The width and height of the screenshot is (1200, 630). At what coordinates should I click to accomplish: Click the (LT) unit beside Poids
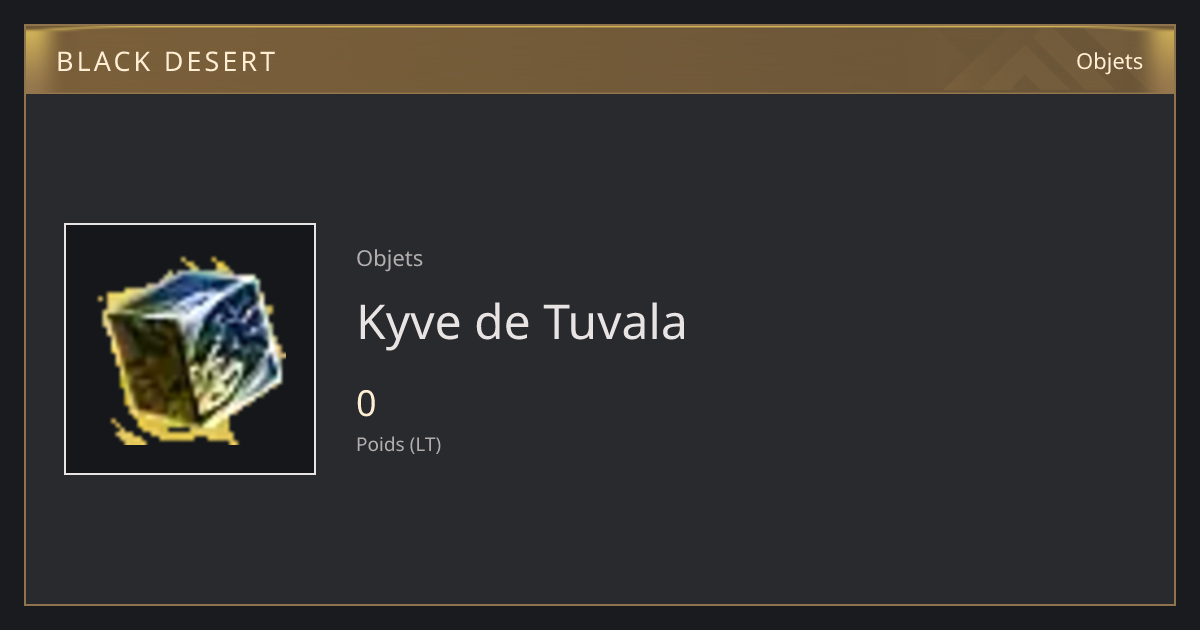pyautogui.click(x=425, y=444)
